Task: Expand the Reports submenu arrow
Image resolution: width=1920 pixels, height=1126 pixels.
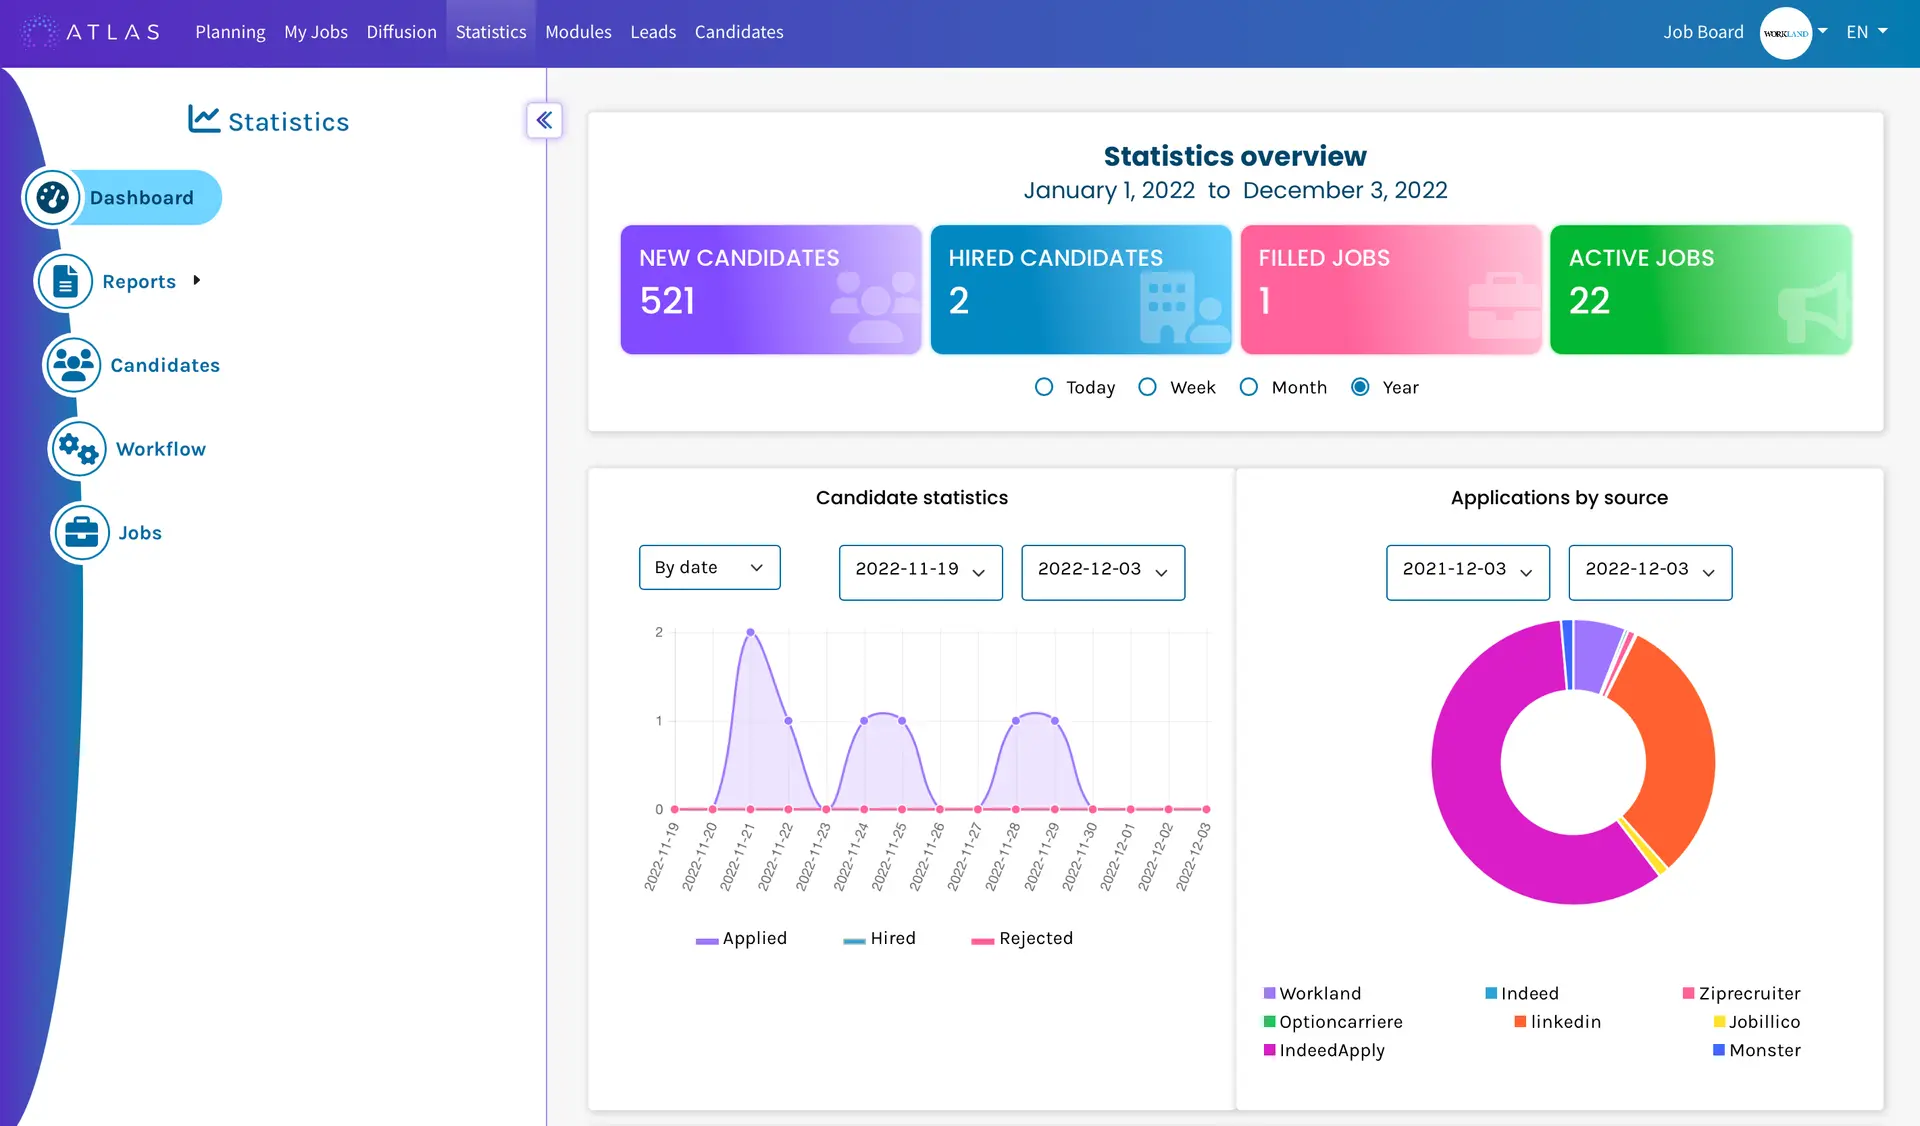Action: coord(197,281)
